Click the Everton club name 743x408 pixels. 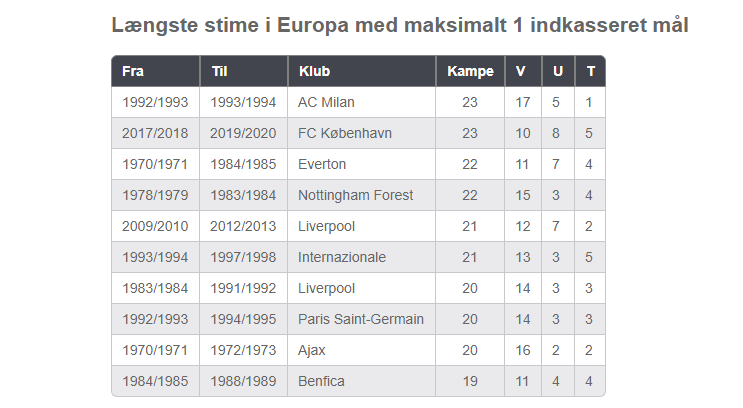[x=322, y=164]
